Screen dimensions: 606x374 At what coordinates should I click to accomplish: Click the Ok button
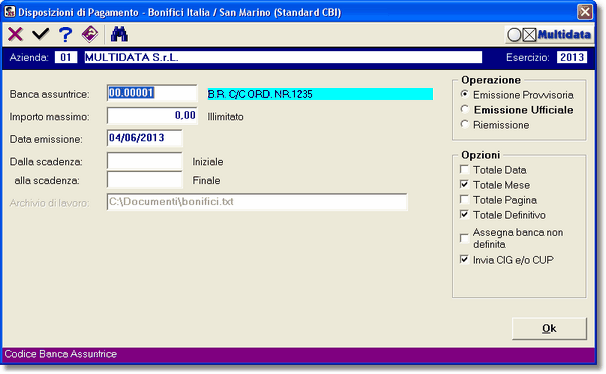click(x=549, y=328)
